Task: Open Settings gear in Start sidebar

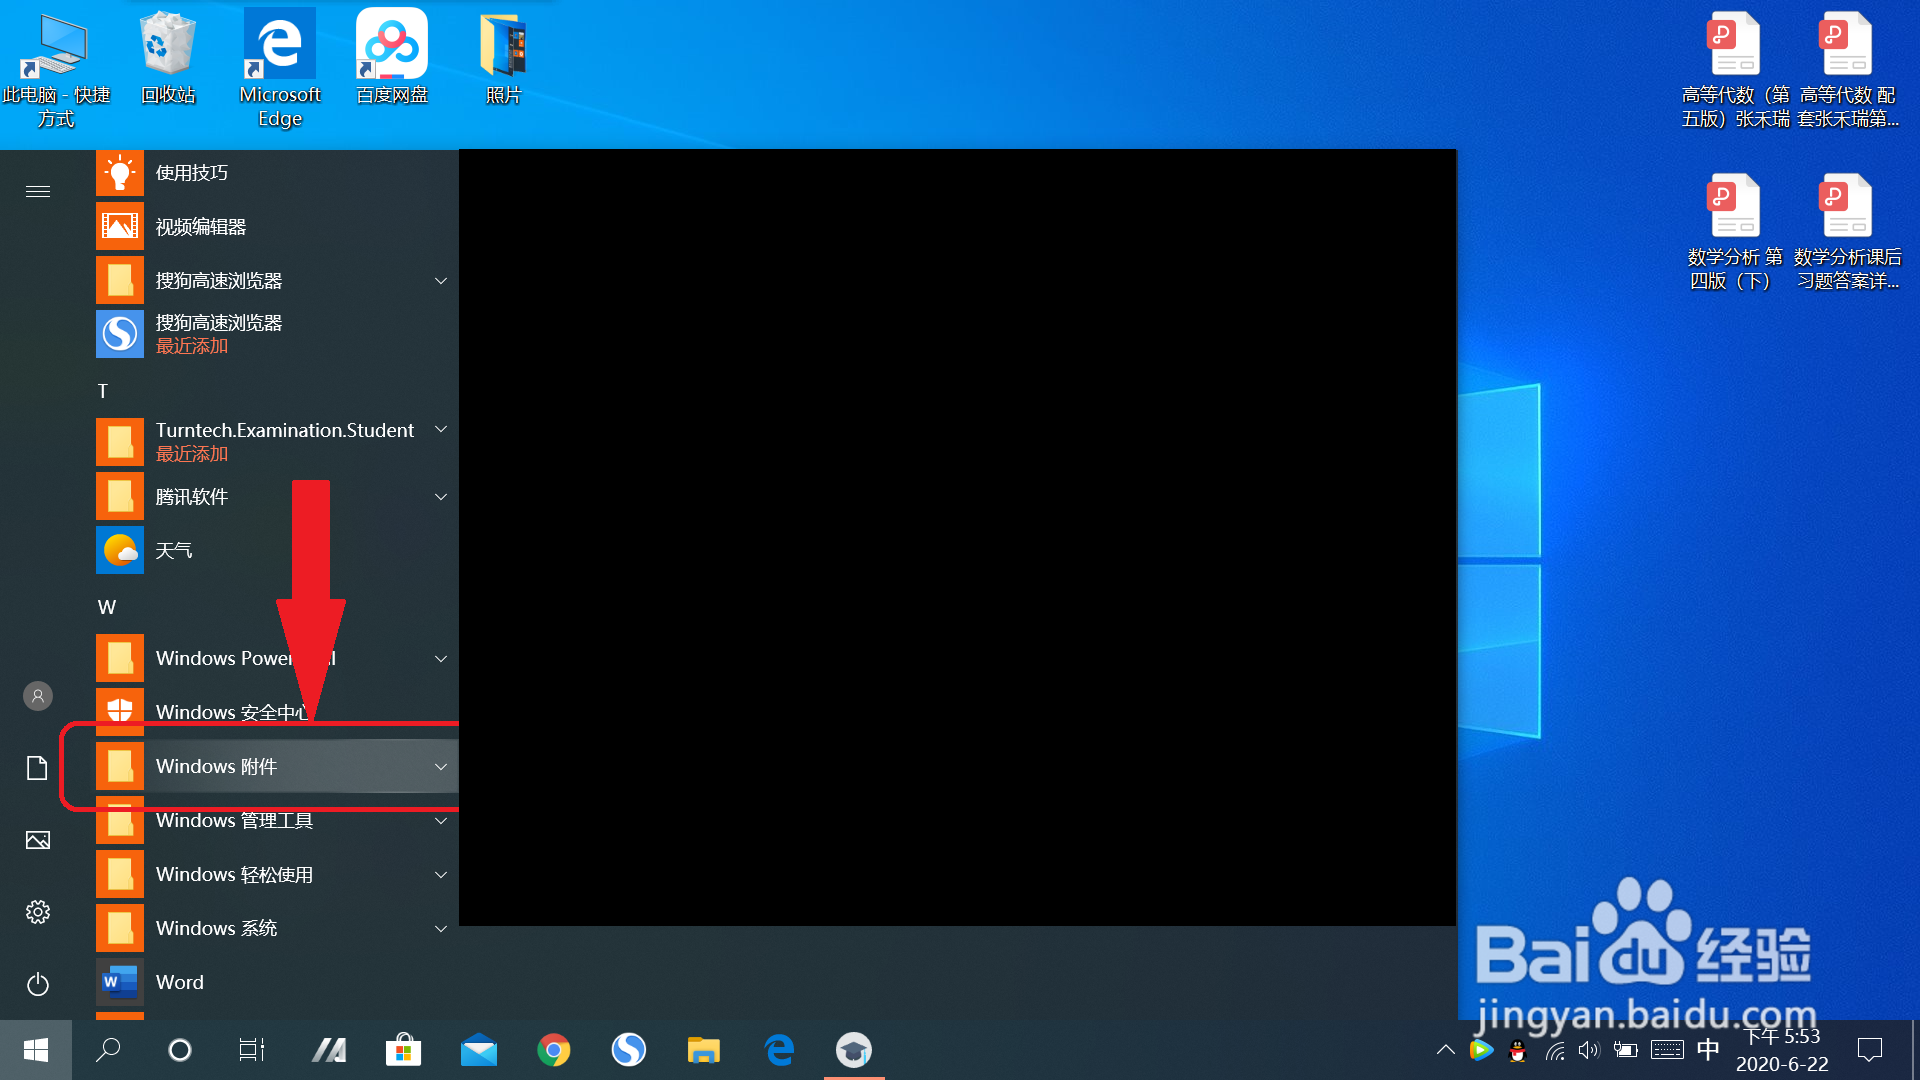Action: pos(38,912)
